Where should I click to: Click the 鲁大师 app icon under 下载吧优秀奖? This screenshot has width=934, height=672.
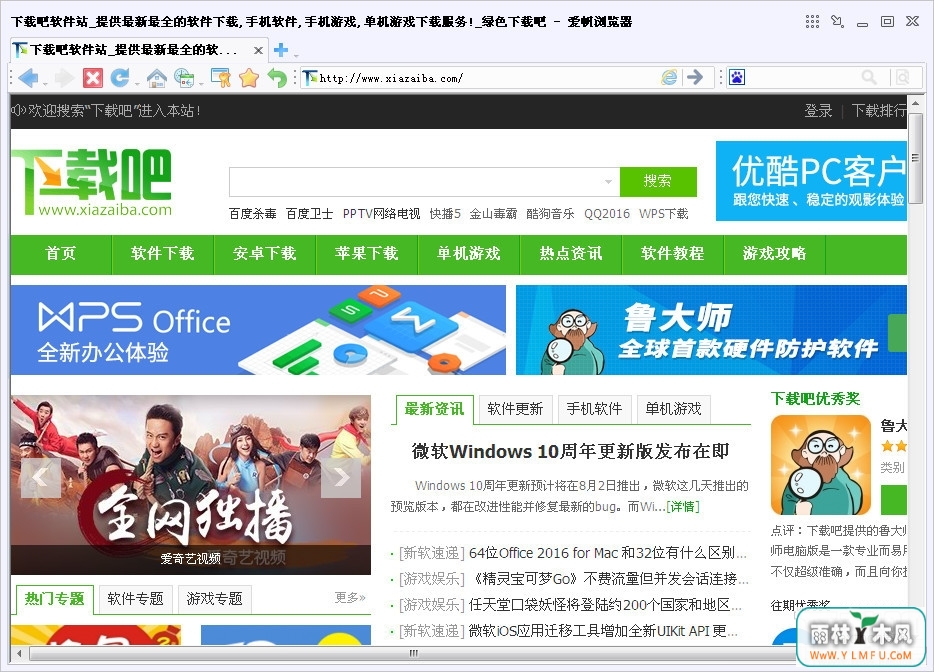(820, 465)
